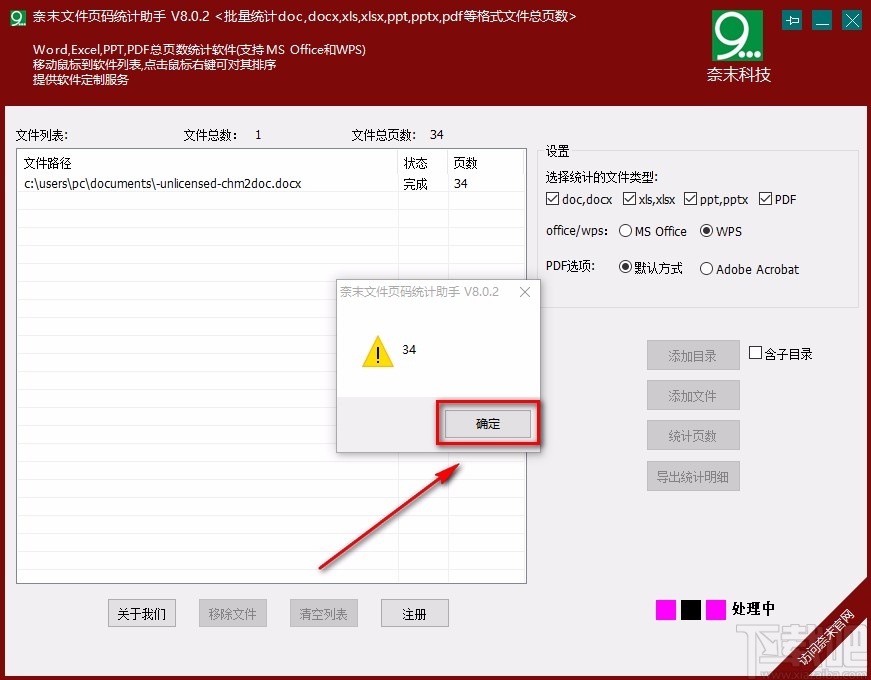The height and width of the screenshot is (680, 871).
Task: Click the 确定 button in the dialog
Action: pos(488,424)
